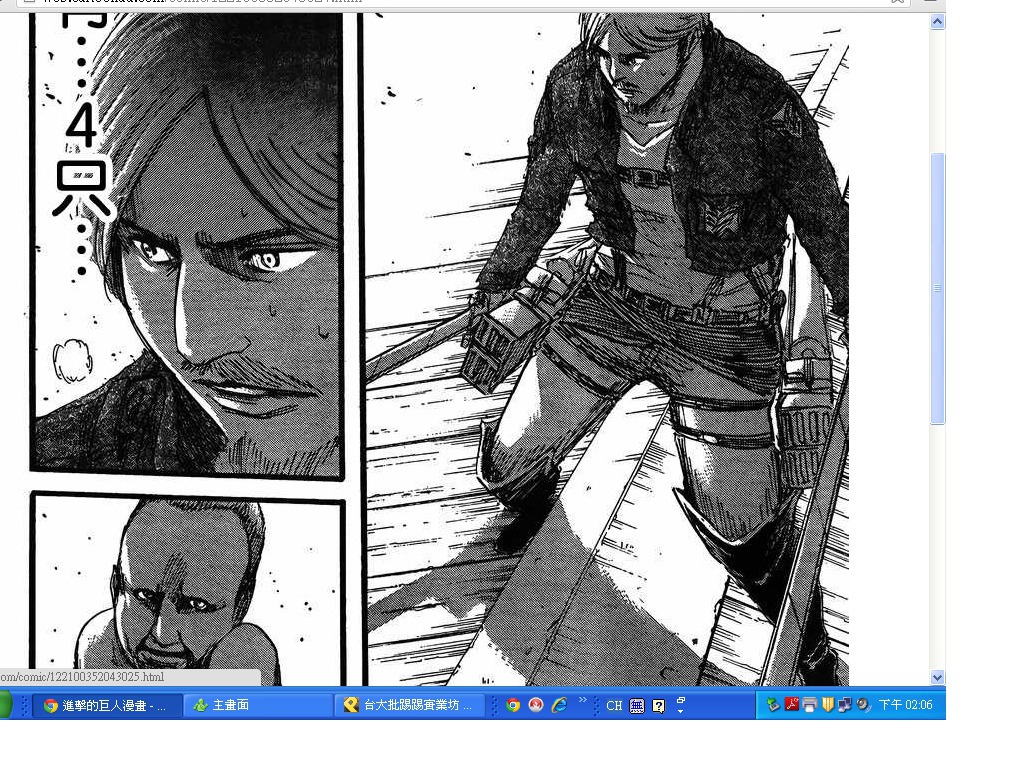The height and width of the screenshot is (768, 1024).
Task: Expand hidden quick launch items chevron
Action: [x=583, y=700]
